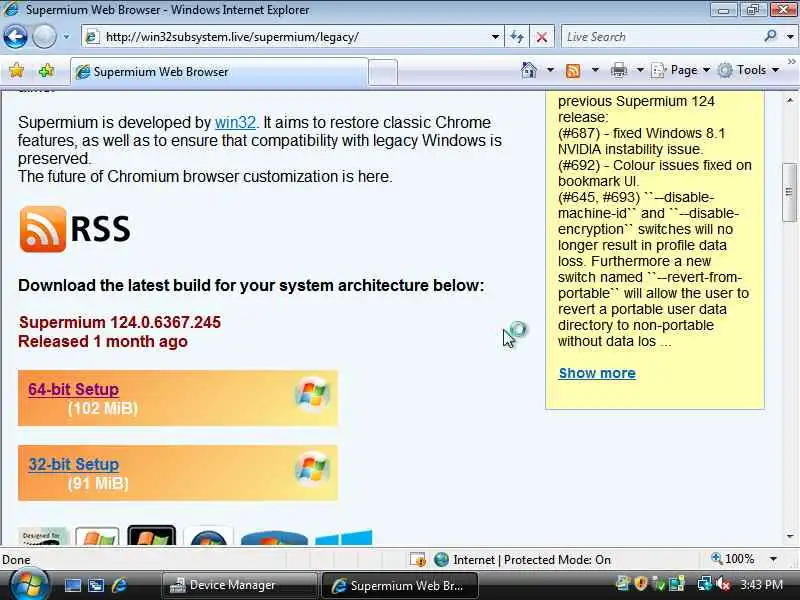The width and height of the screenshot is (800, 600).
Task: Expand the address bar history dropdown
Action: 495,37
